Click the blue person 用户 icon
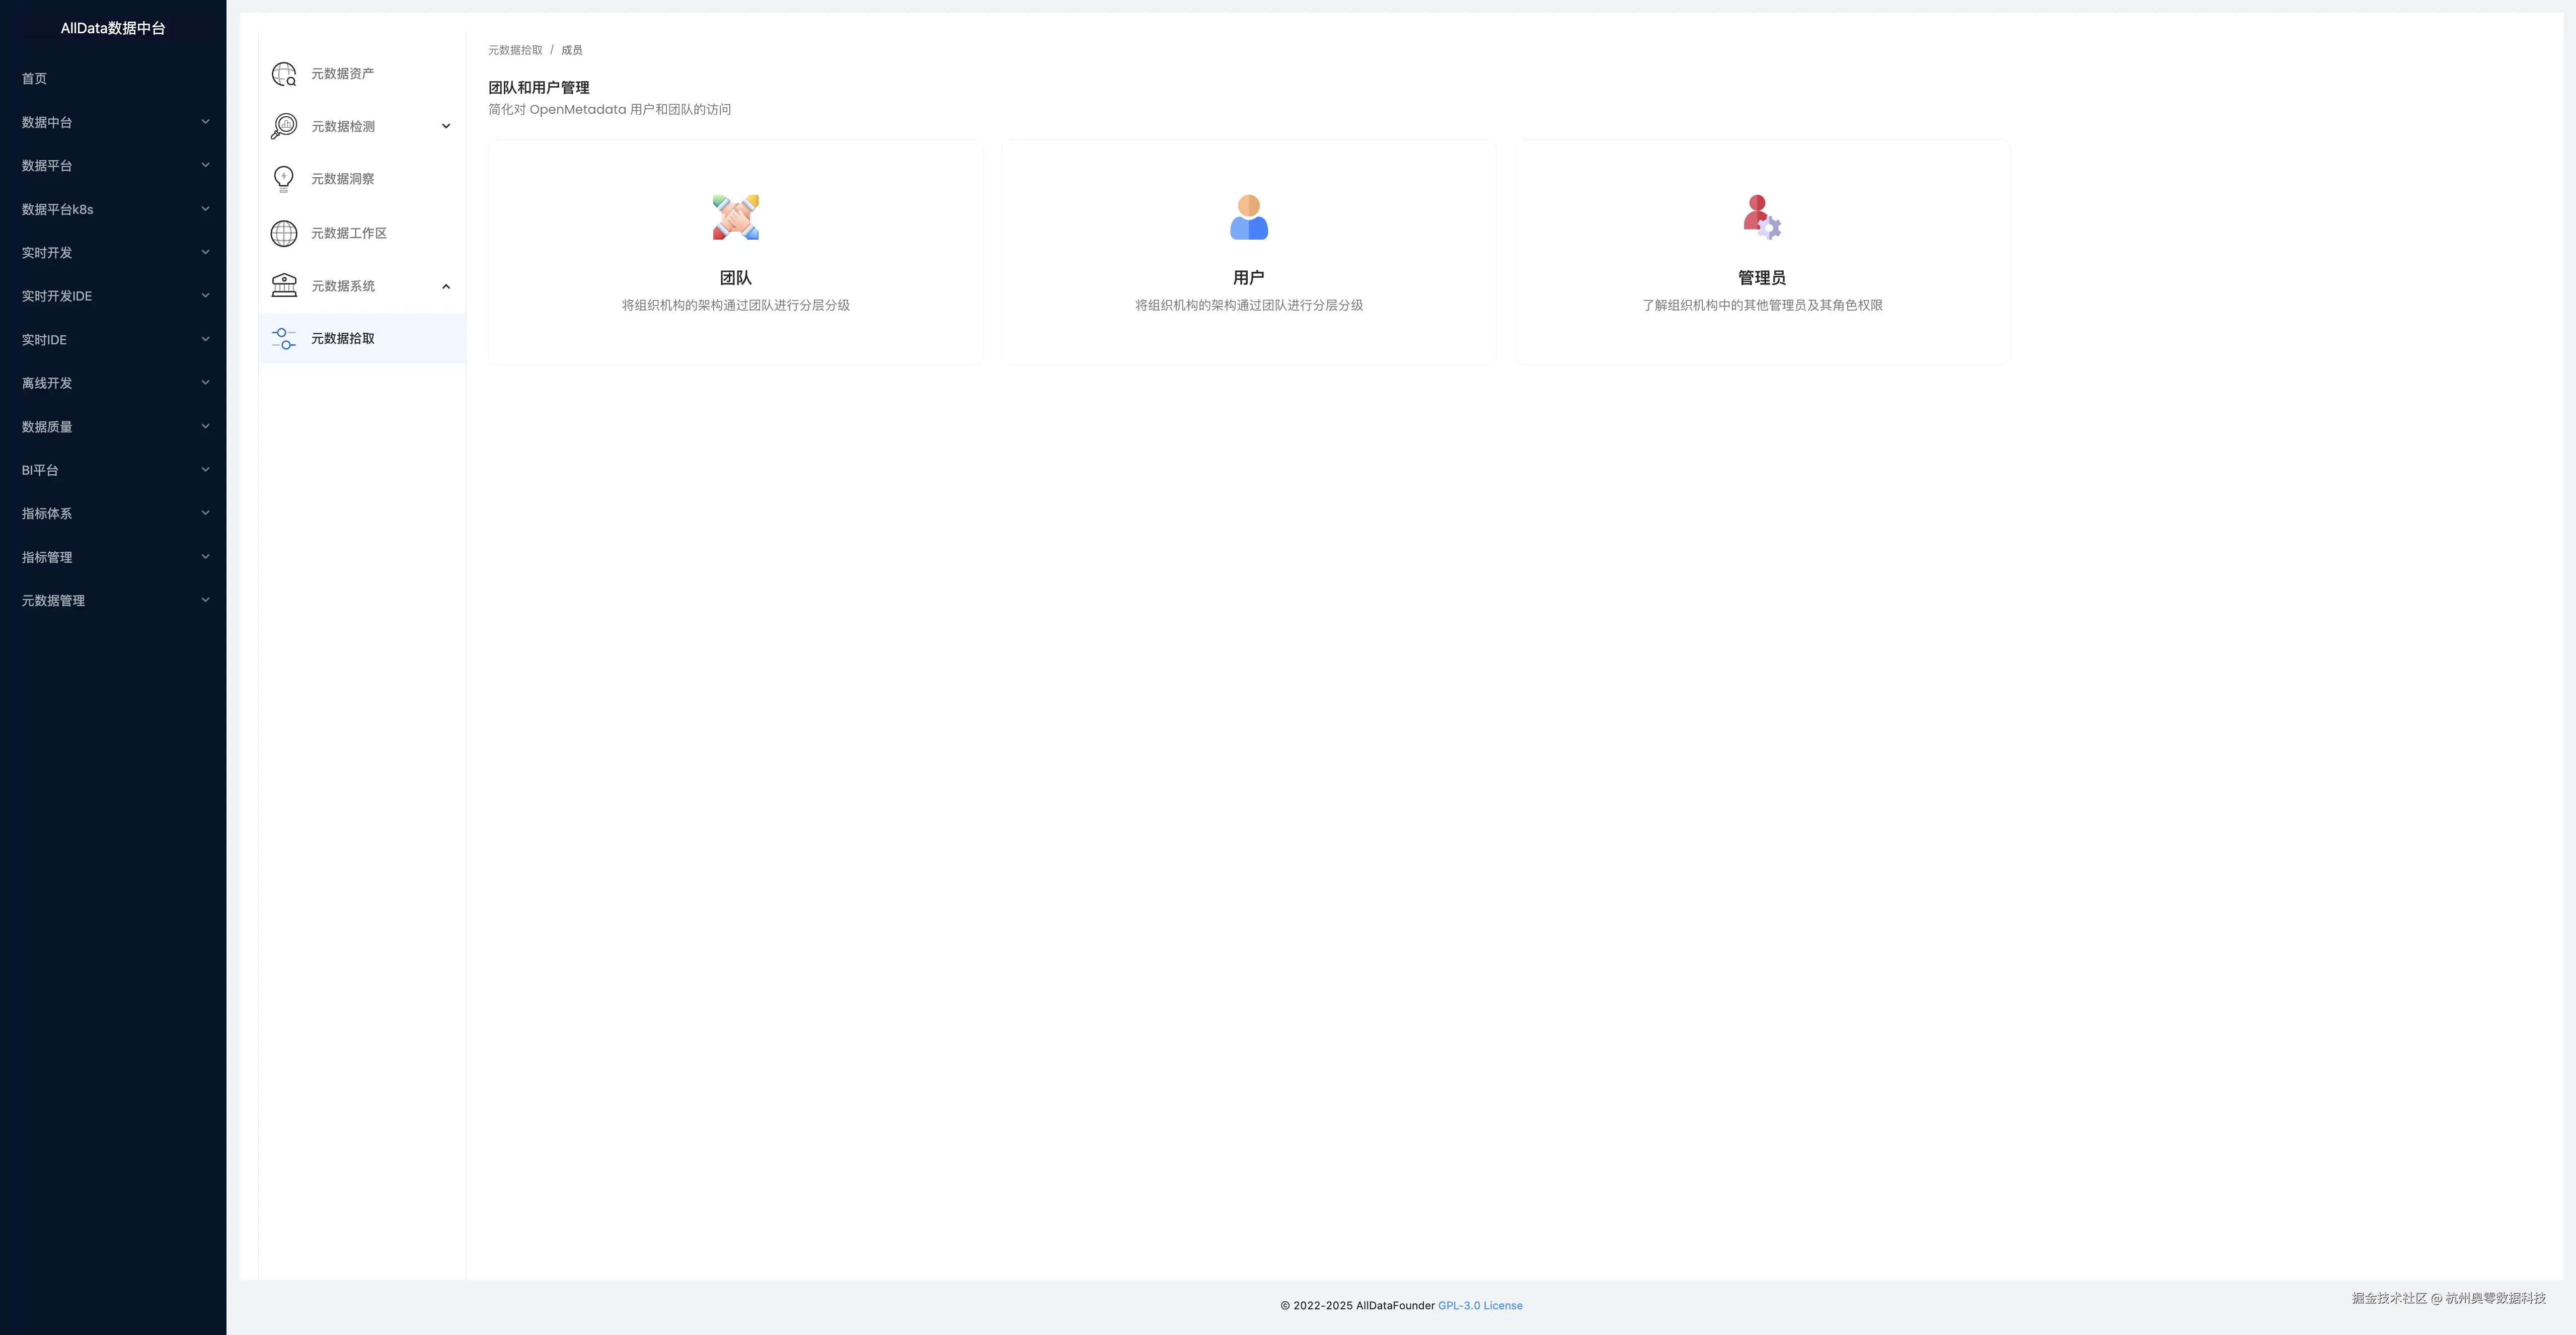Image resolution: width=2576 pixels, height=1335 pixels. [1248, 217]
